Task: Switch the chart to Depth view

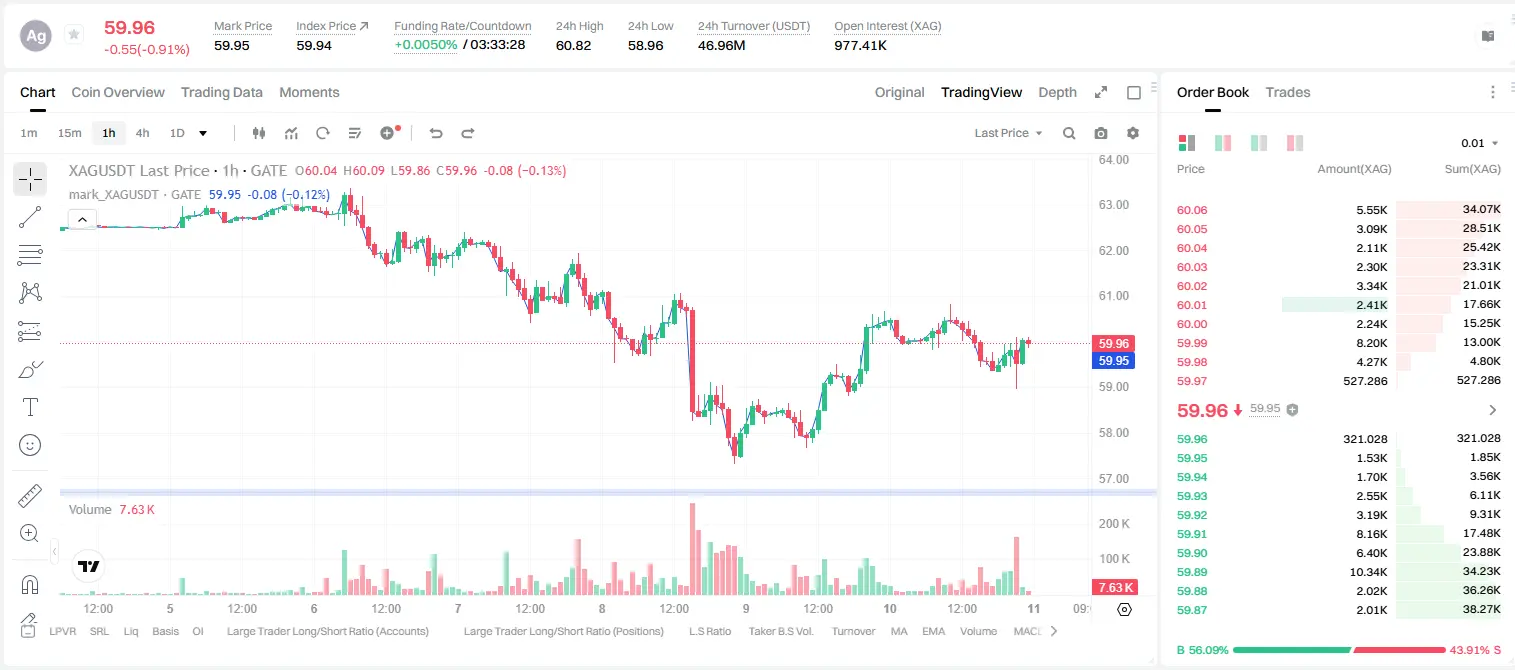Action: tap(1057, 92)
